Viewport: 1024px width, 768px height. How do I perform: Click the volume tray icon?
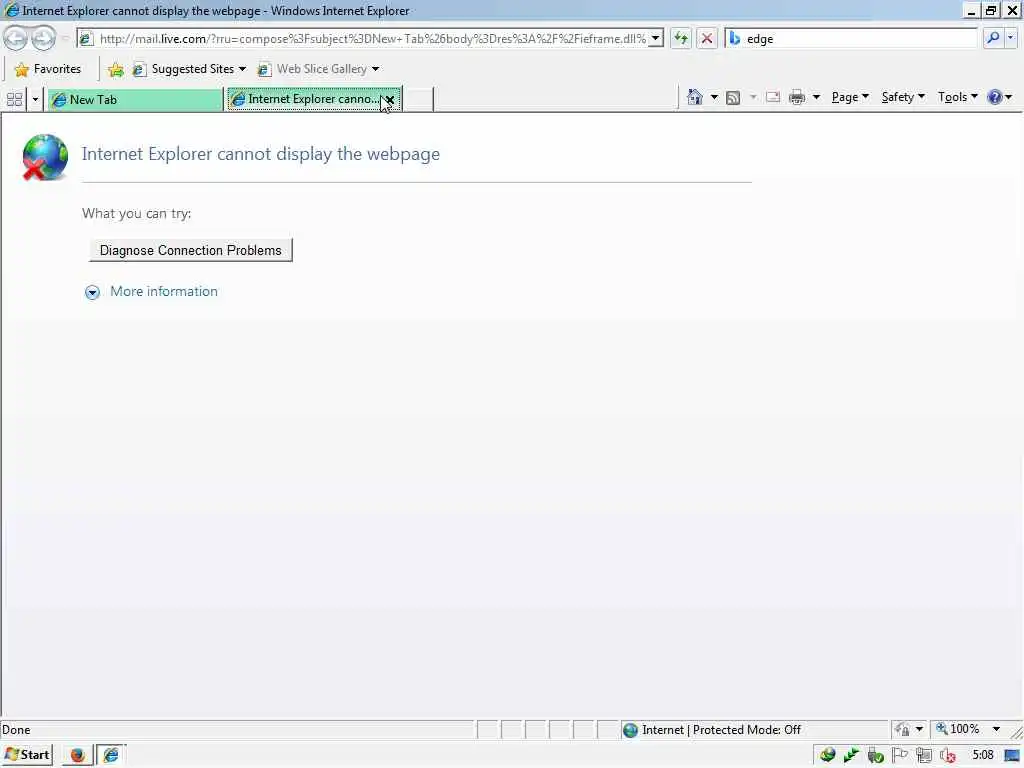tap(947, 756)
